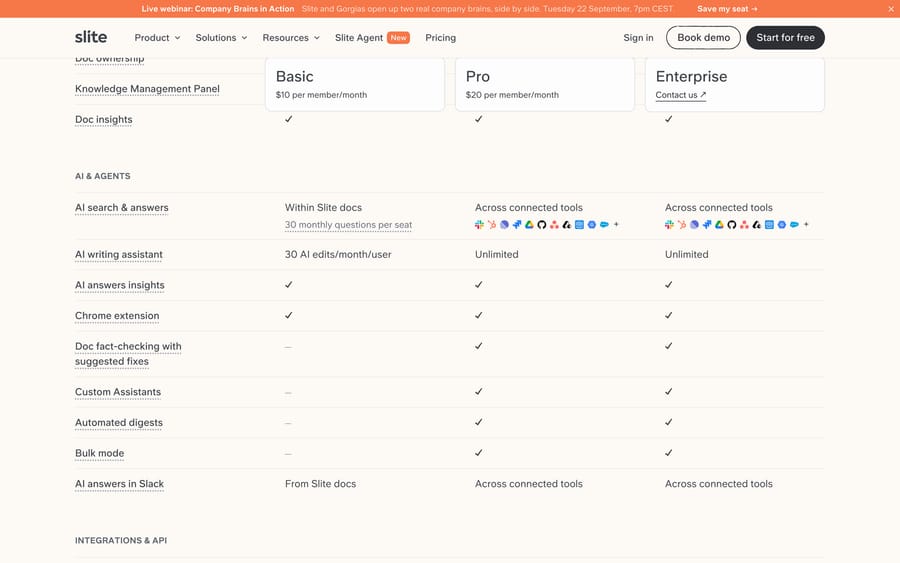Click the blue hexagon icon in Pro column

[x=592, y=224]
